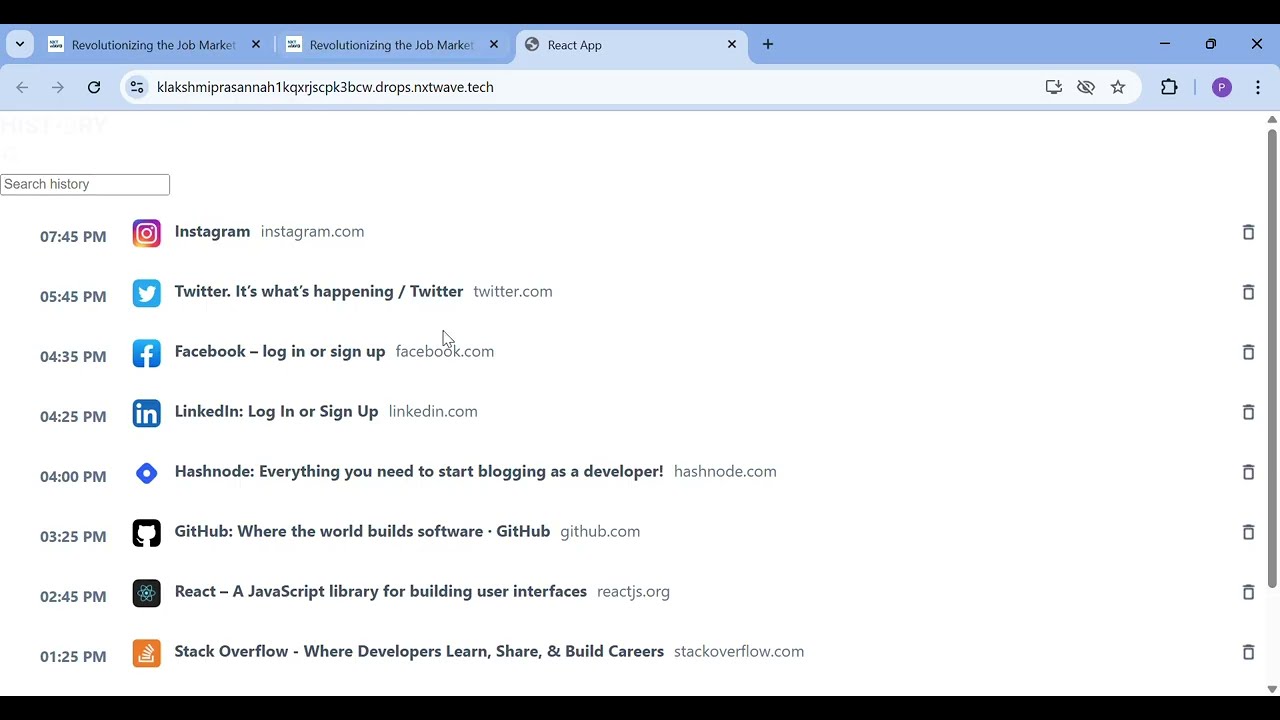Viewport: 1280px width, 720px height.
Task: Click the Hashnode blogging title text
Action: coord(419,471)
